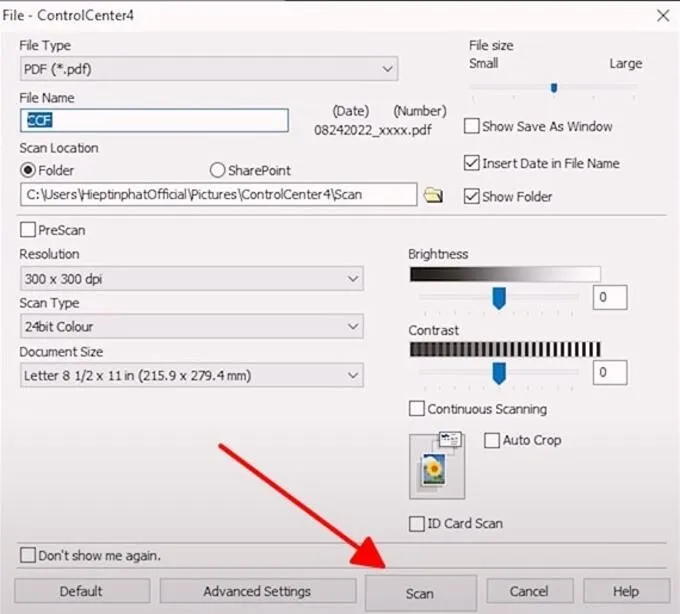Click the Cancel button

(x=530, y=591)
